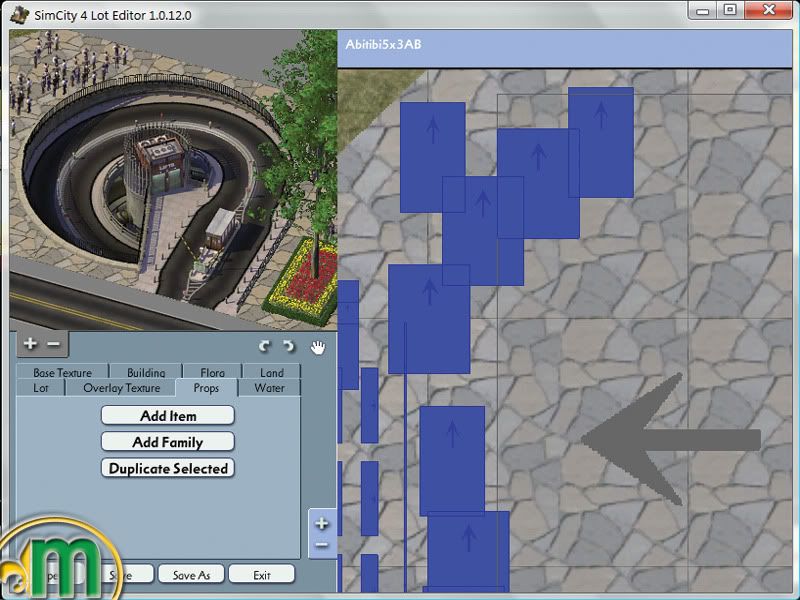Image resolution: width=800 pixels, height=600 pixels.
Task: Switch to the Water tab
Action: 269,388
